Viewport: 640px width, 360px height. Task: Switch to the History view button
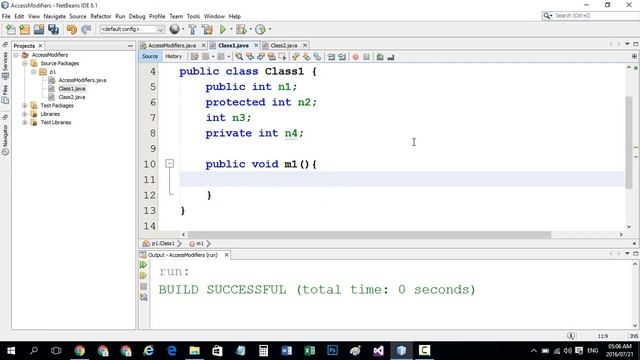pos(173,57)
